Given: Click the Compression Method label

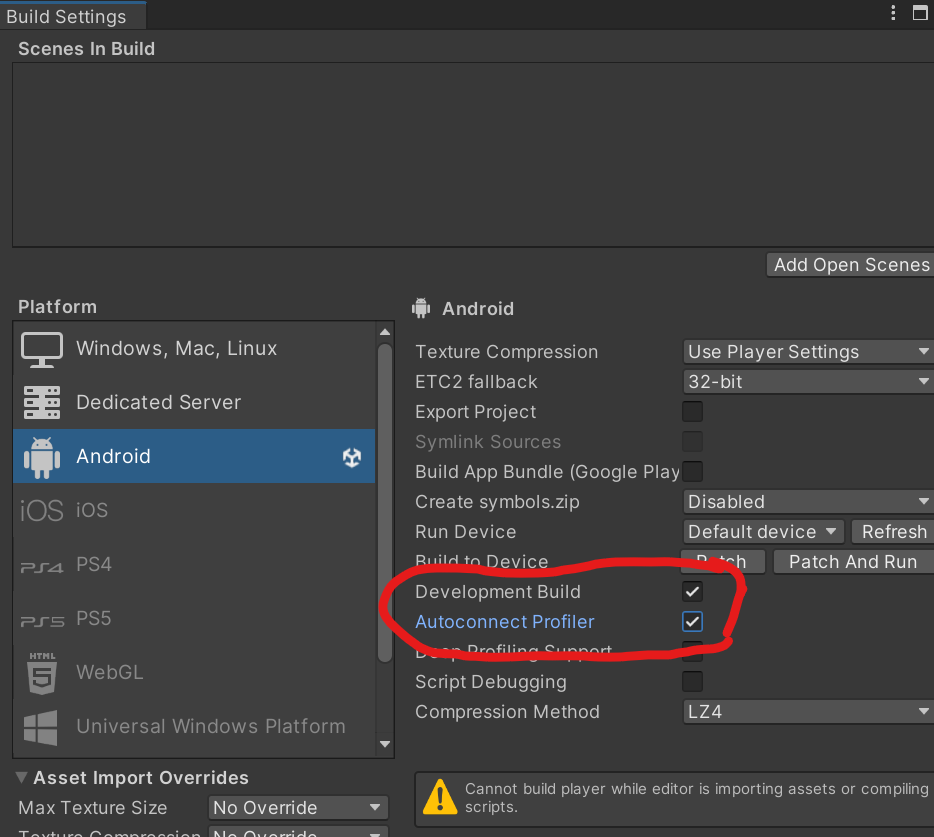Looking at the screenshot, I should tap(507, 711).
